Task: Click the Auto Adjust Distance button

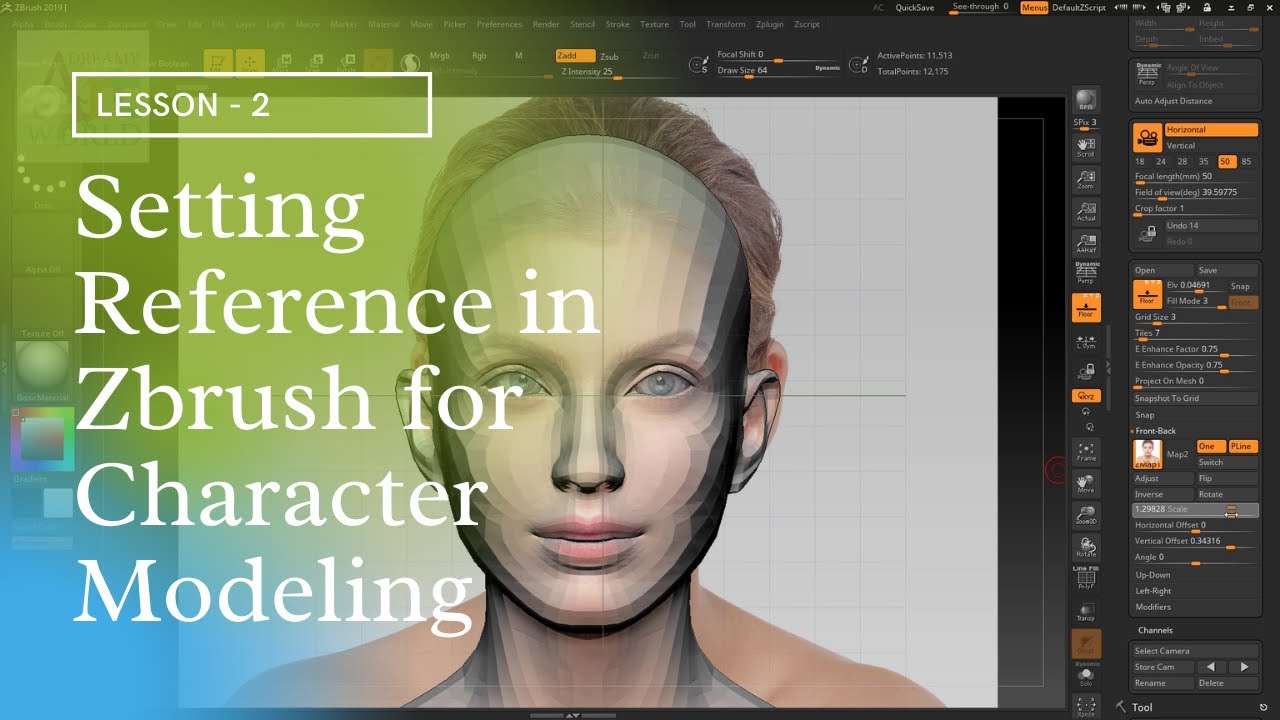Action: click(1195, 101)
